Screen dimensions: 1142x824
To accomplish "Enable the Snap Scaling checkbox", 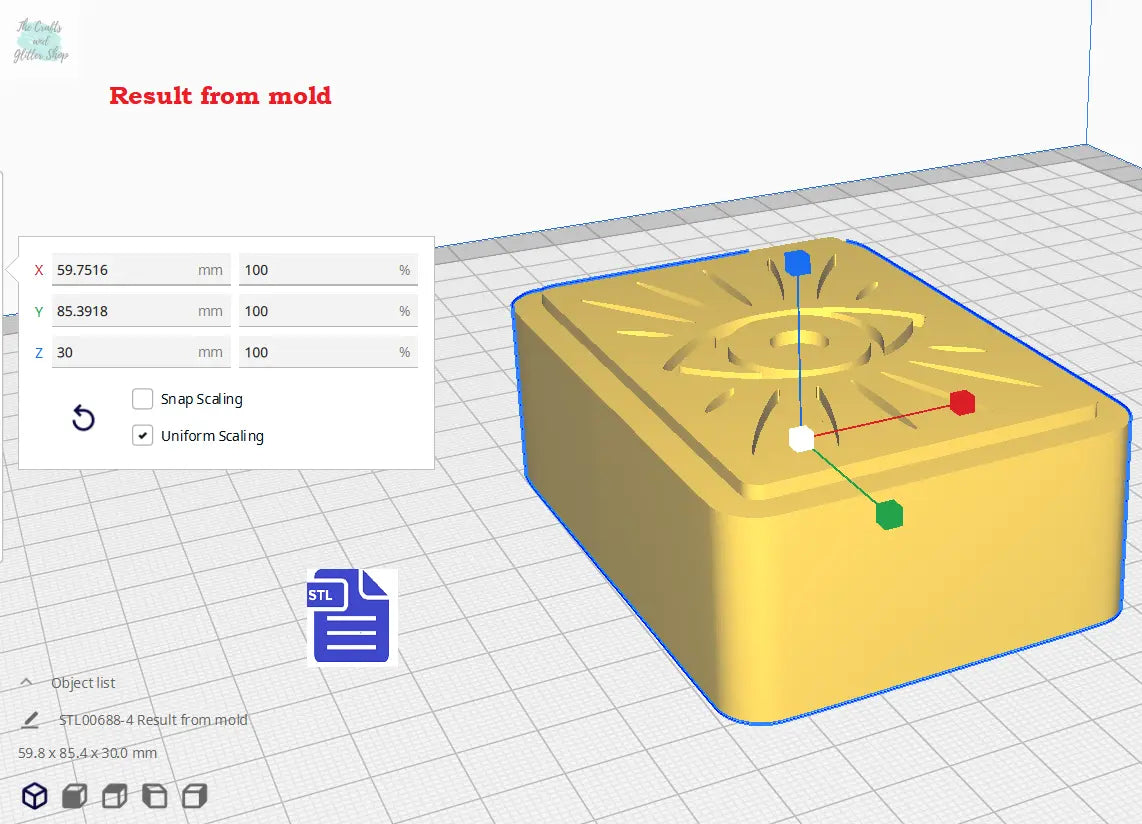I will click(143, 399).
